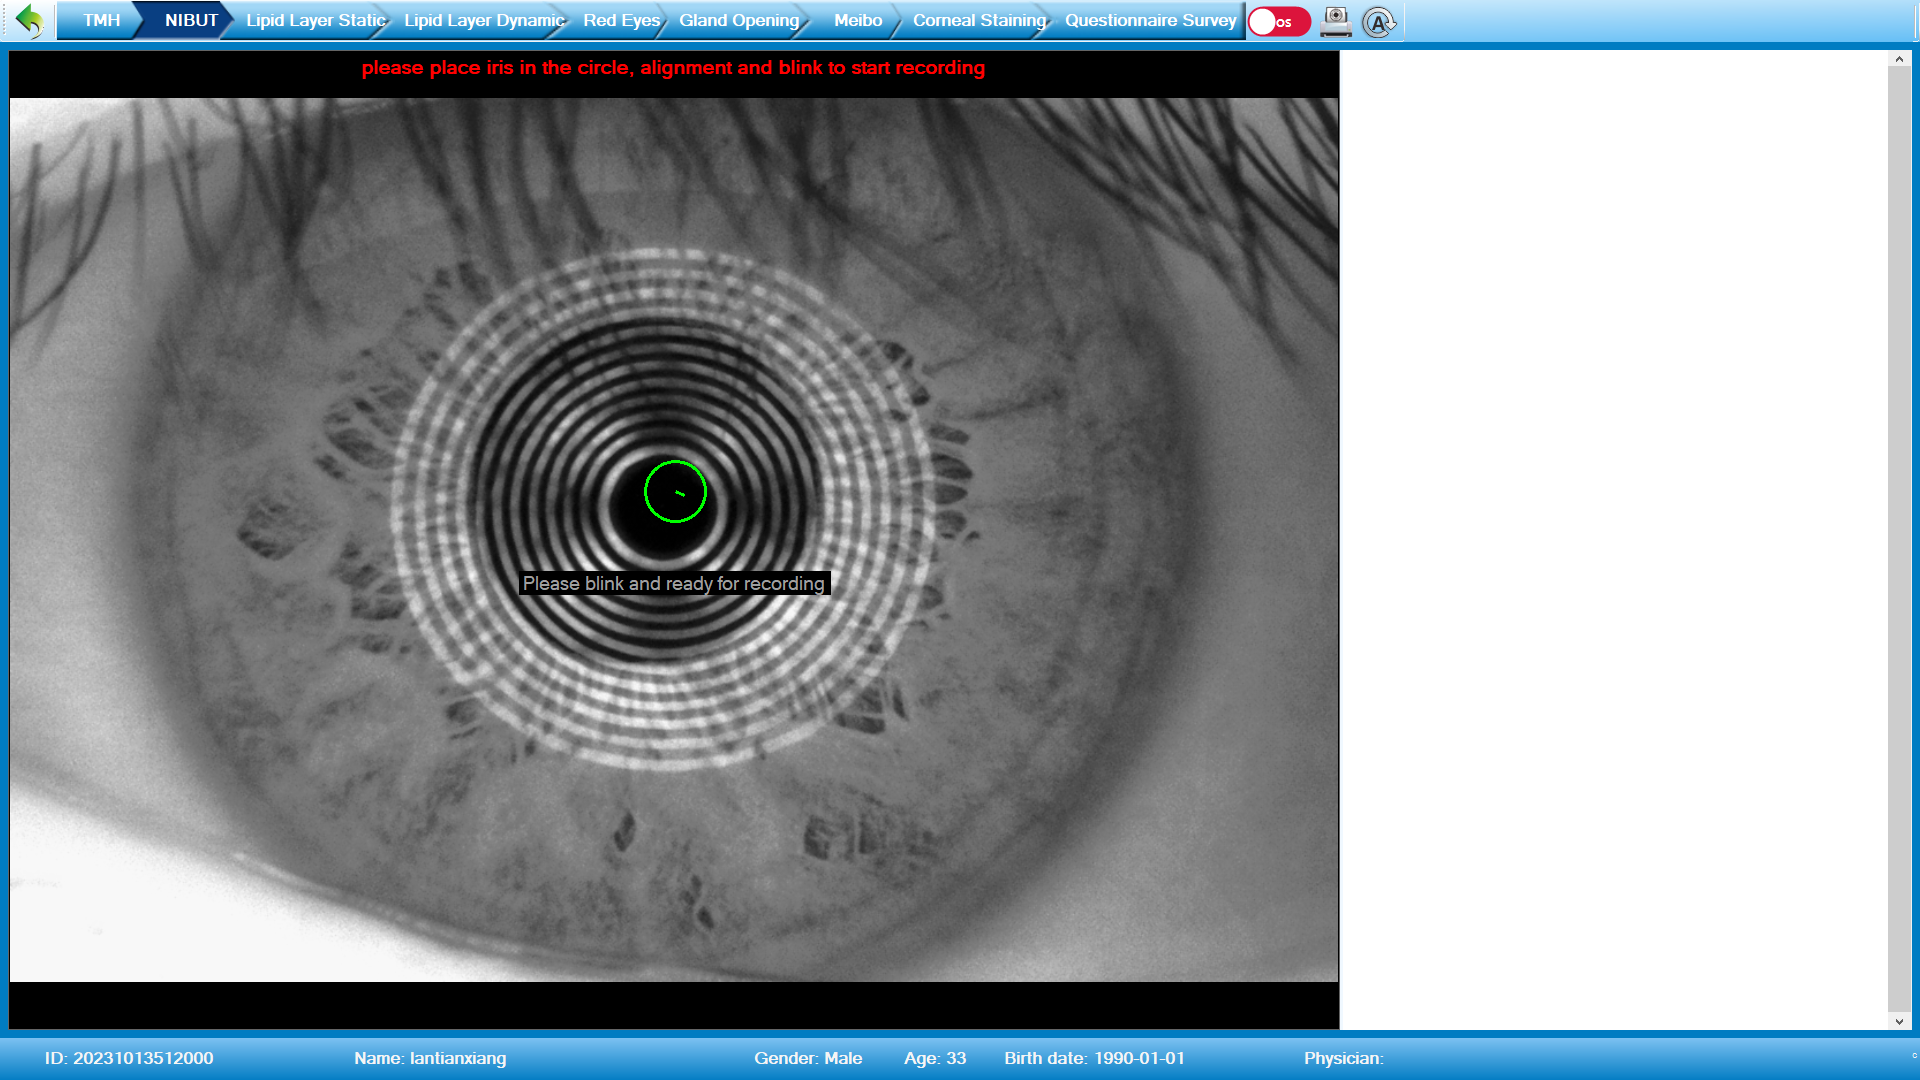Click the red iris placement instruction text

(673, 69)
